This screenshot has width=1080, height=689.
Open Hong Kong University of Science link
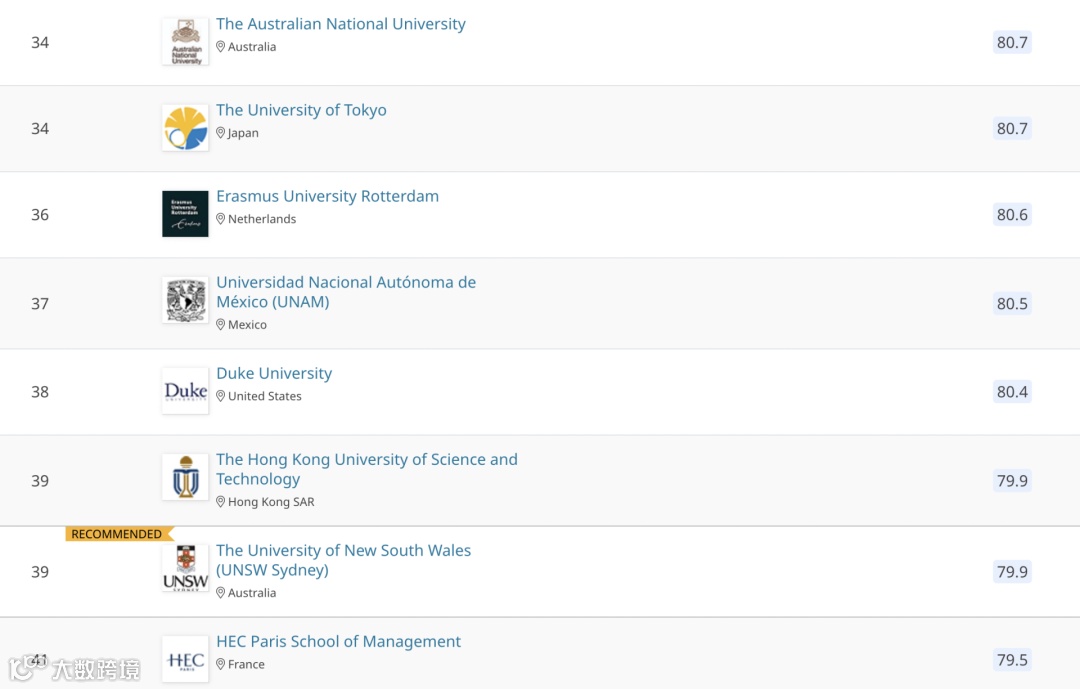367,460
